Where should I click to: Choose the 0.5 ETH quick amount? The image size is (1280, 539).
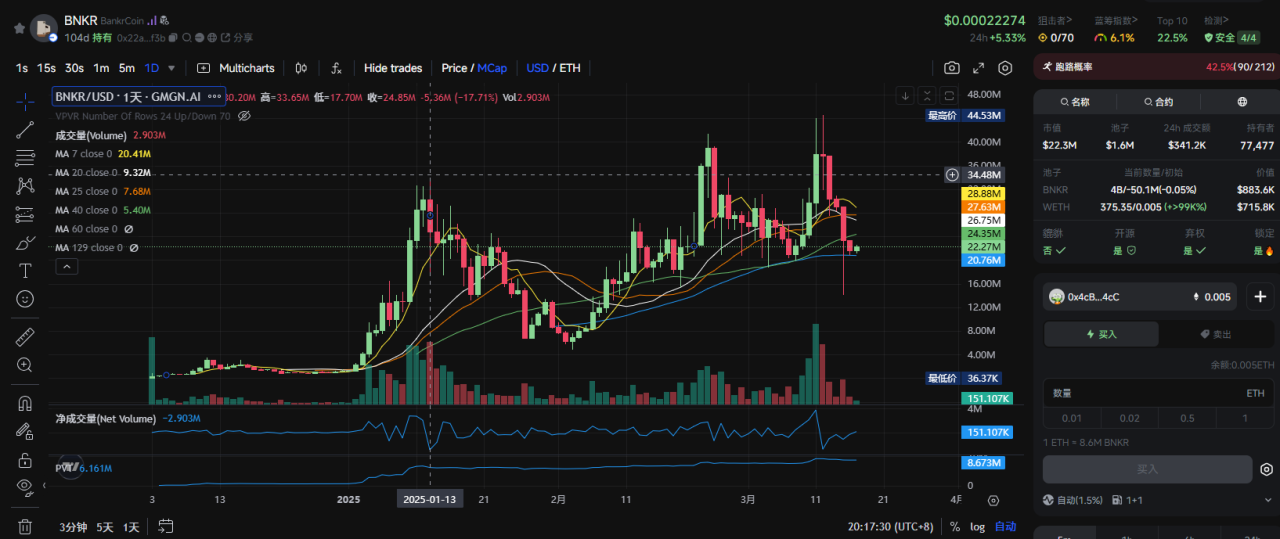click(1187, 418)
